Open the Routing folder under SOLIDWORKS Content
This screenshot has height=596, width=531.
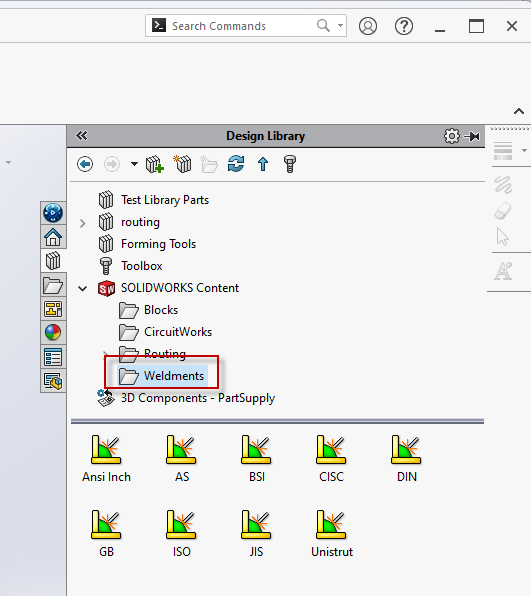pyautogui.click(x=165, y=354)
